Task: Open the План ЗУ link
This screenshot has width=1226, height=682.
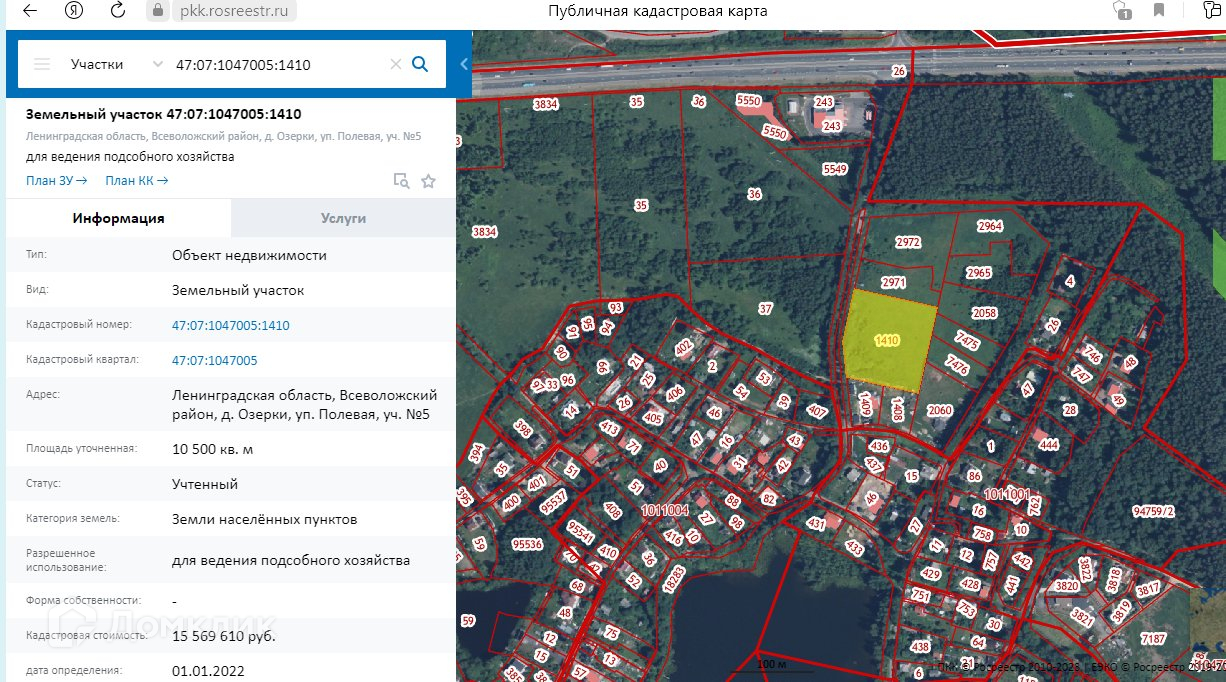Action: point(57,180)
